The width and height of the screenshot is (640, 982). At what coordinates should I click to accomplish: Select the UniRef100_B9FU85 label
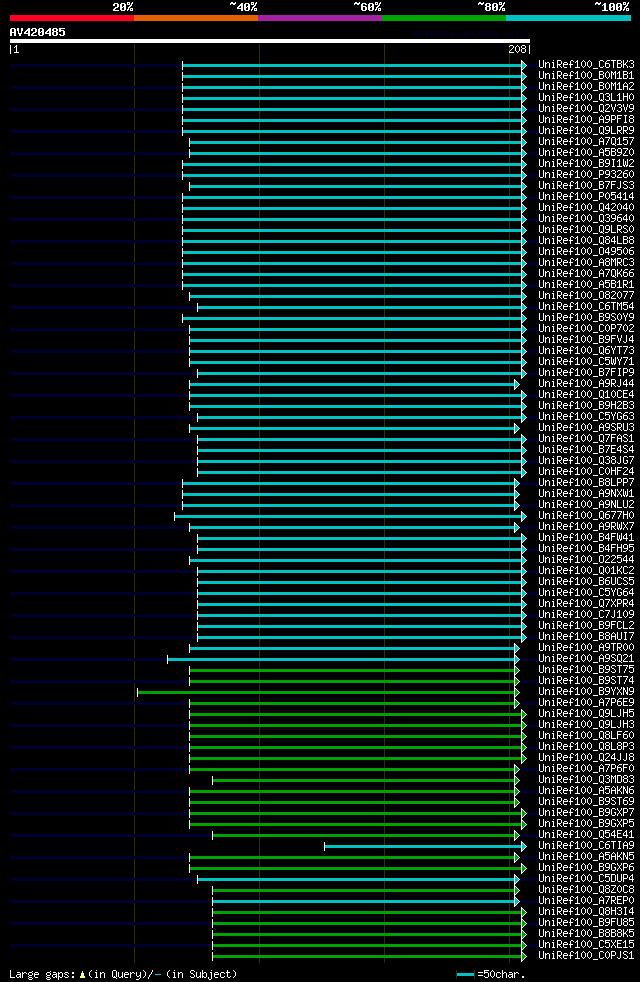(586, 923)
